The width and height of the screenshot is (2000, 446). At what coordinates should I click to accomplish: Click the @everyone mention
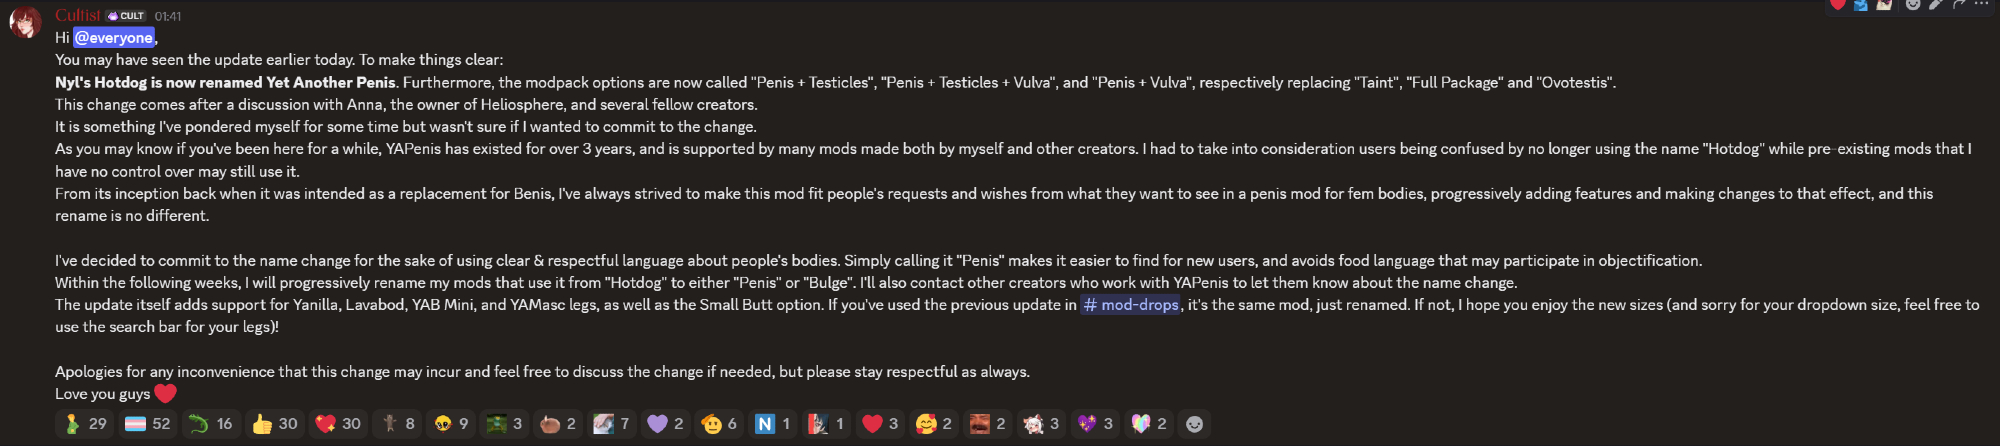coord(114,38)
